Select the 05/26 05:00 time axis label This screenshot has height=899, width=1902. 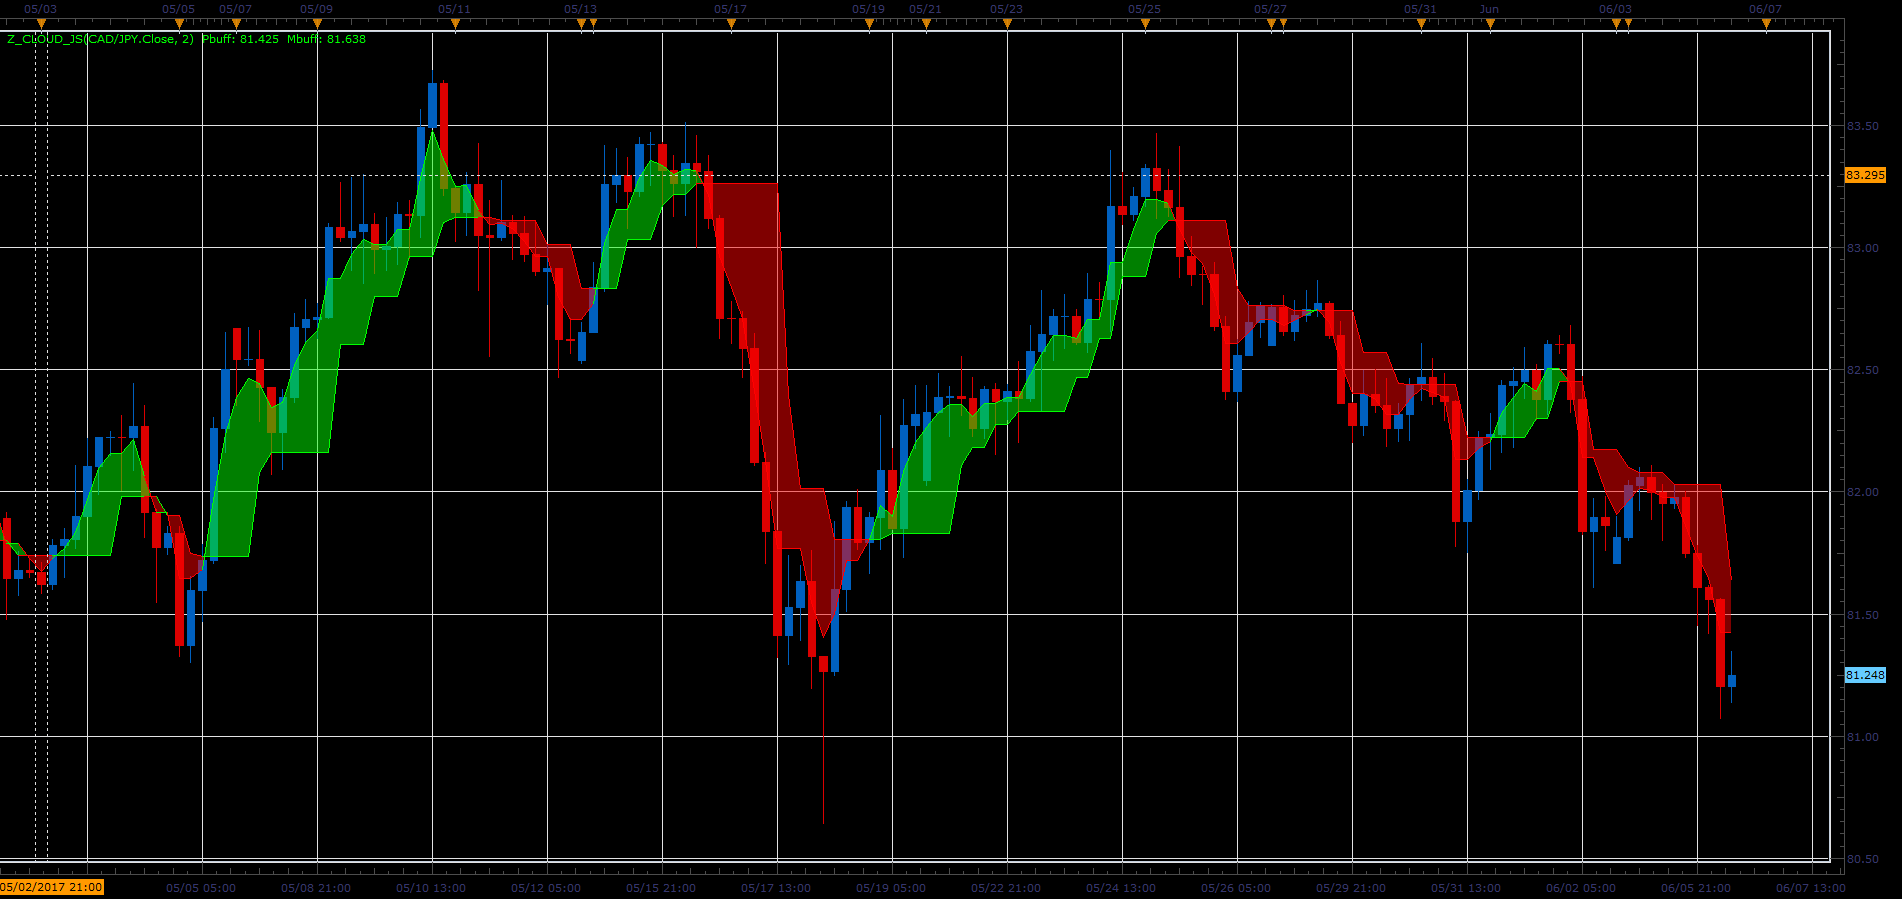pos(1236,888)
